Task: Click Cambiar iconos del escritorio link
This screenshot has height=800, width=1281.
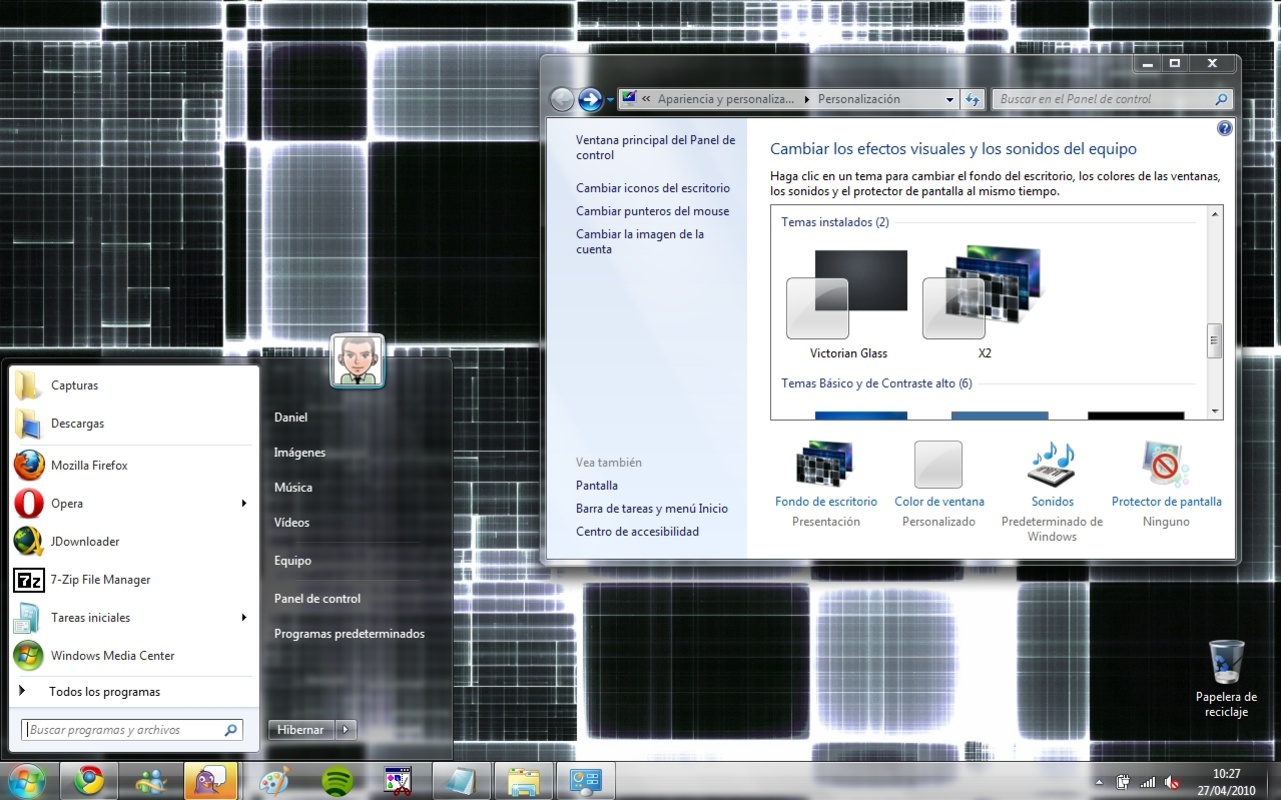Action: (653, 188)
